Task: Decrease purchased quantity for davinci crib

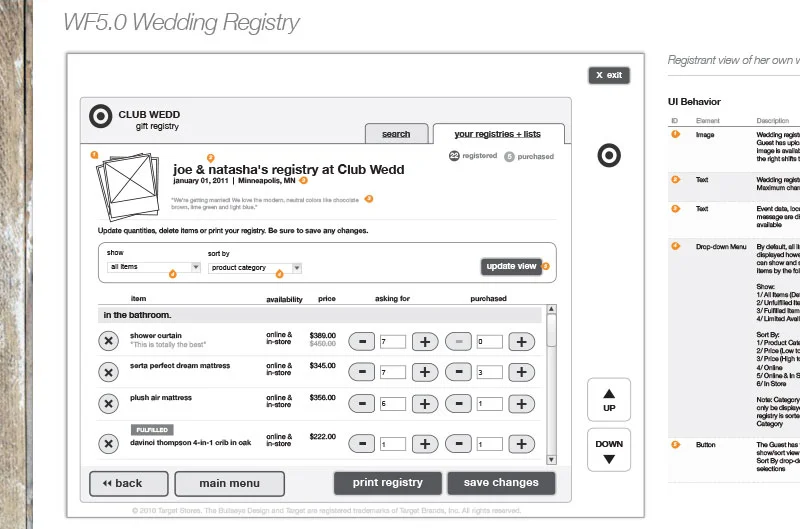Action: click(x=458, y=444)
